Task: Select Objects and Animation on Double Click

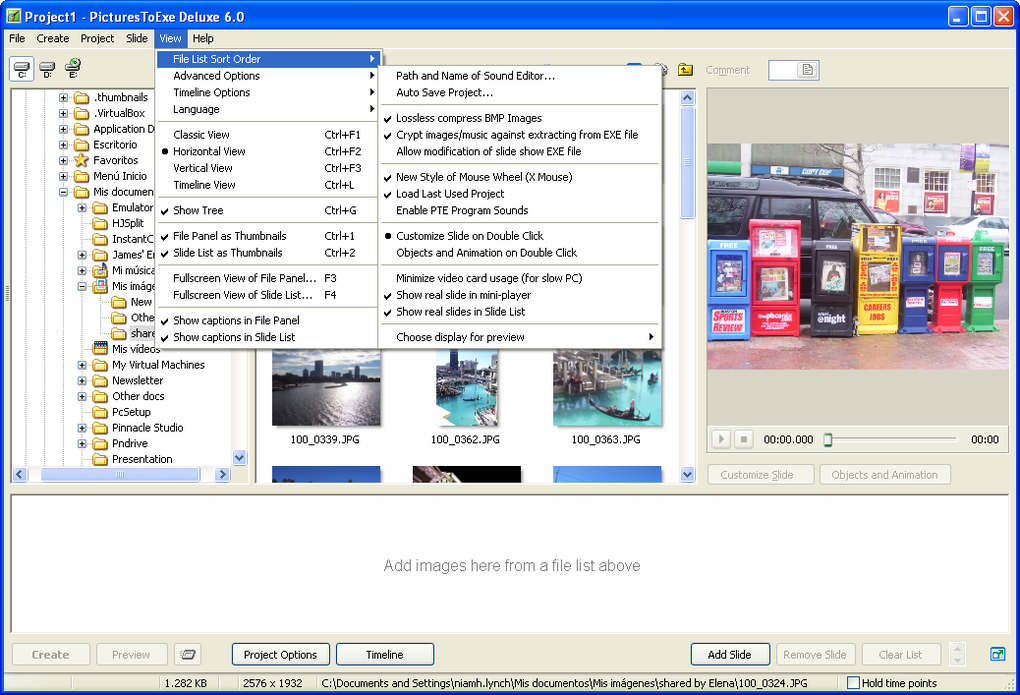Action: 520,253
